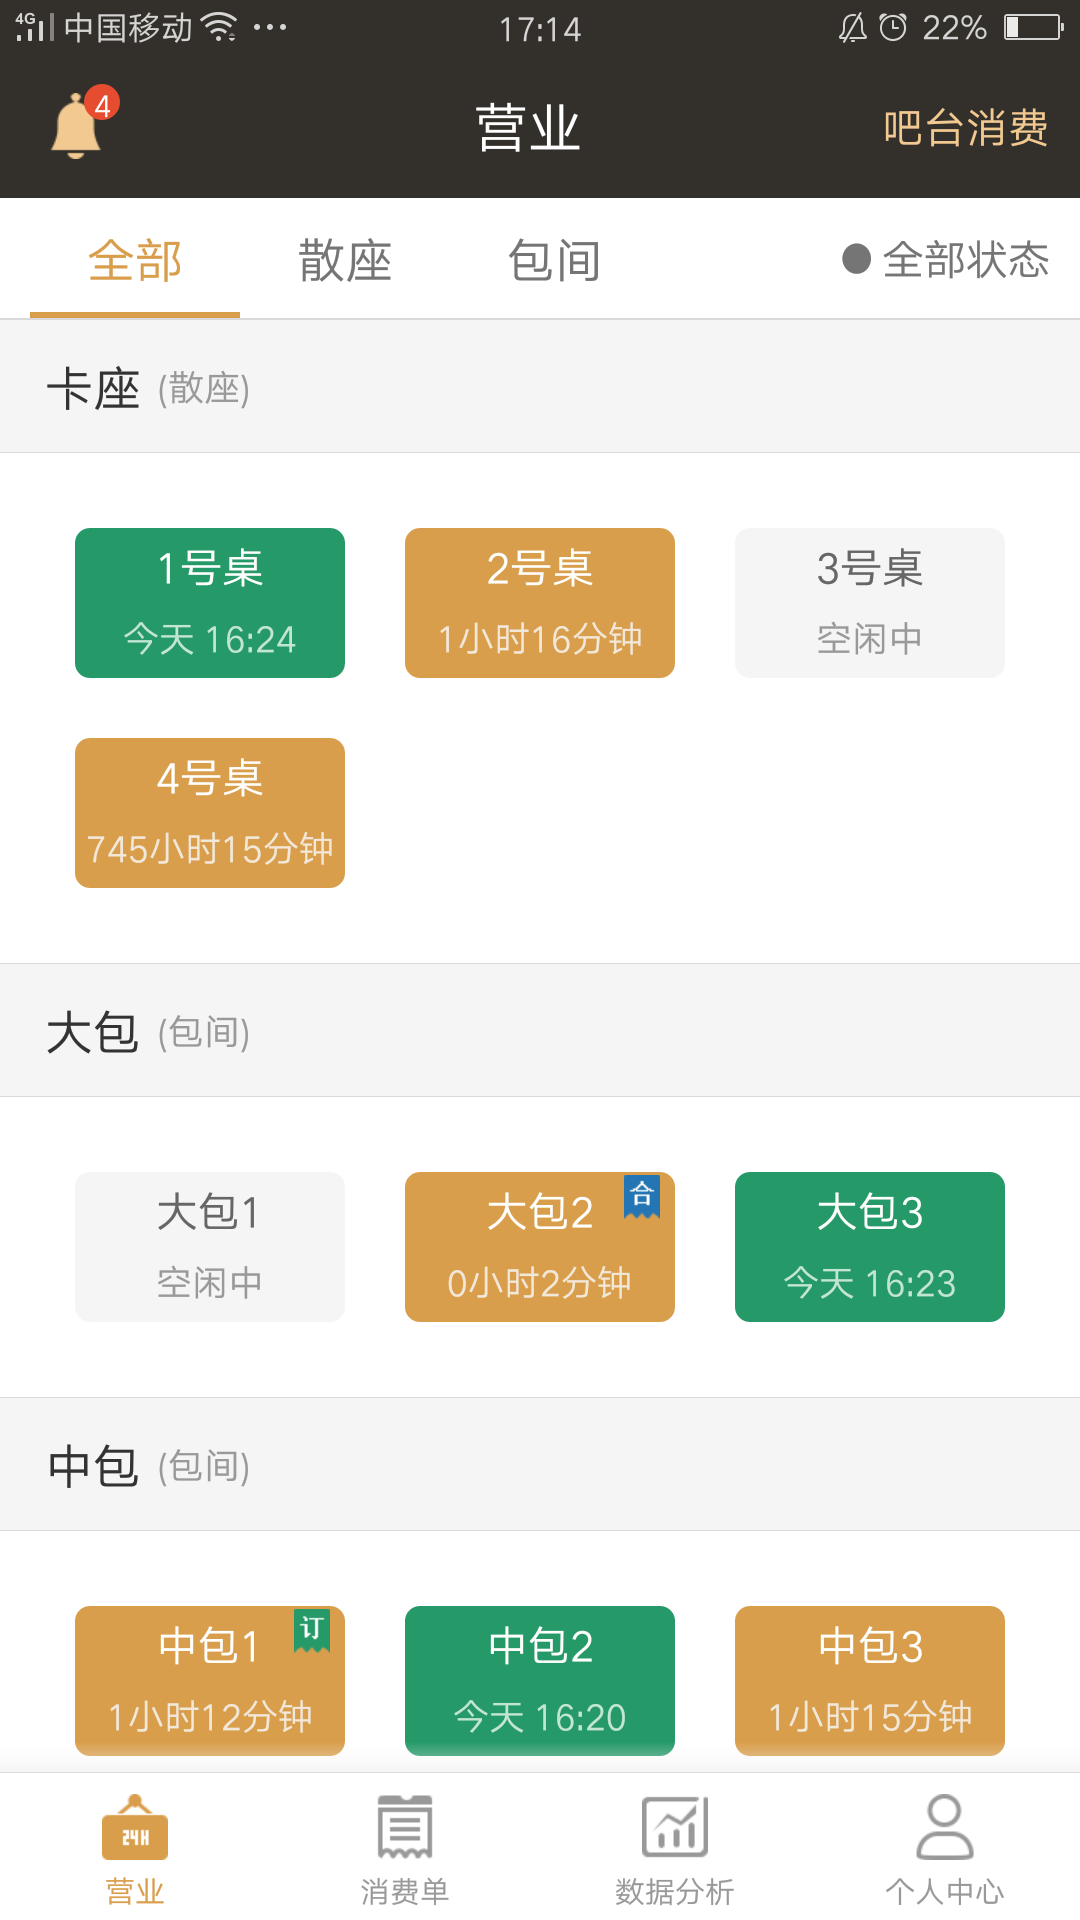Open table 1号桌 booked today 16:24
The image size is (1080, 1920).
click(x=210, y=603)
